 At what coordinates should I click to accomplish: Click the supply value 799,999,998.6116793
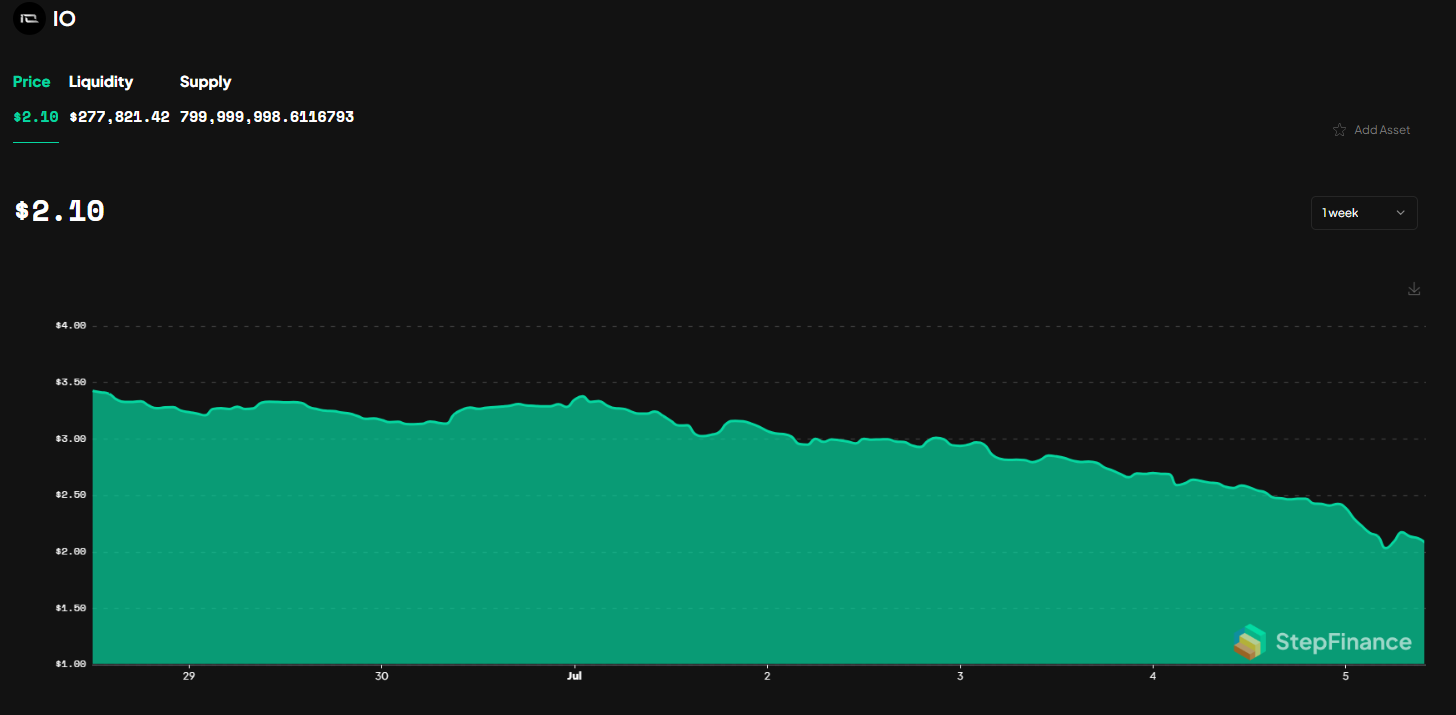coord(265,116)
